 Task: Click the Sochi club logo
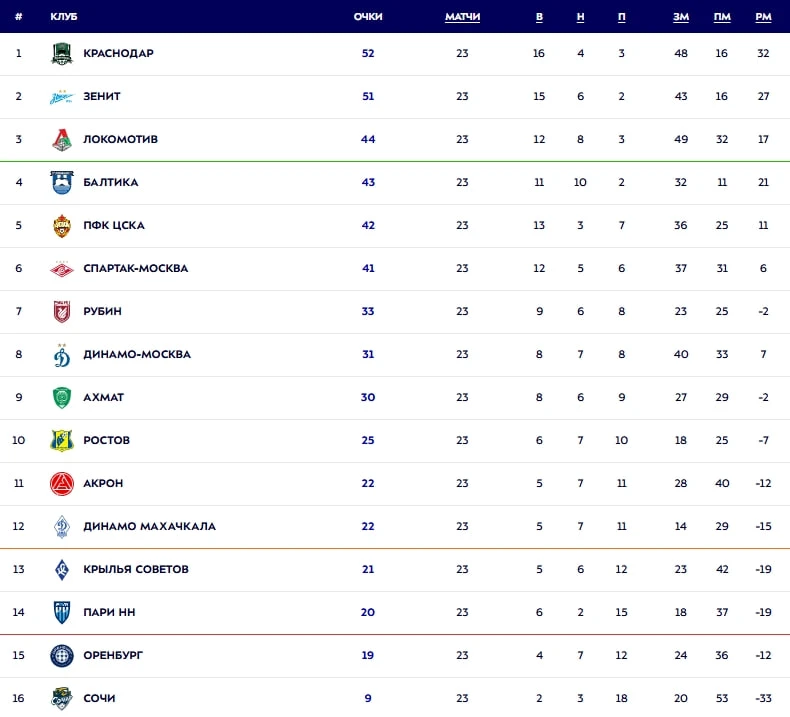[x=62, y=698]
